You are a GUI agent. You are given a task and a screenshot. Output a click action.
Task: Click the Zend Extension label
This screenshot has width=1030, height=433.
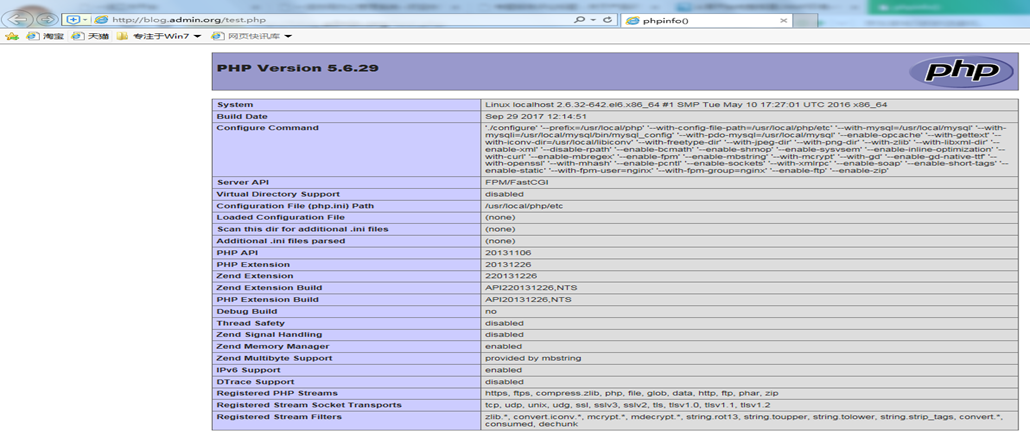point(255,276)
